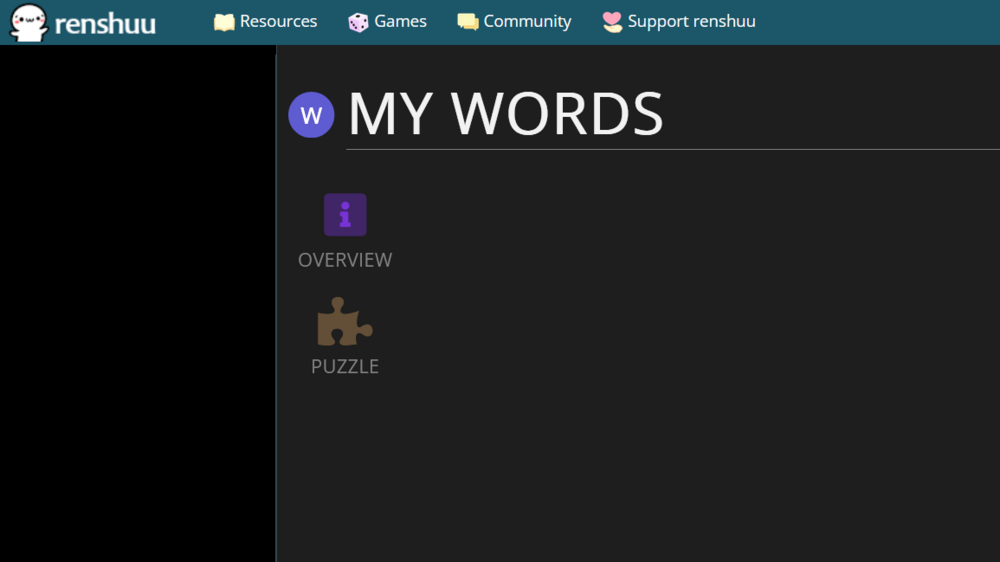Click the renshuu mascot logo
Image resolution: width=1000 pixels, height=562 pixels.
coord(29,23)
